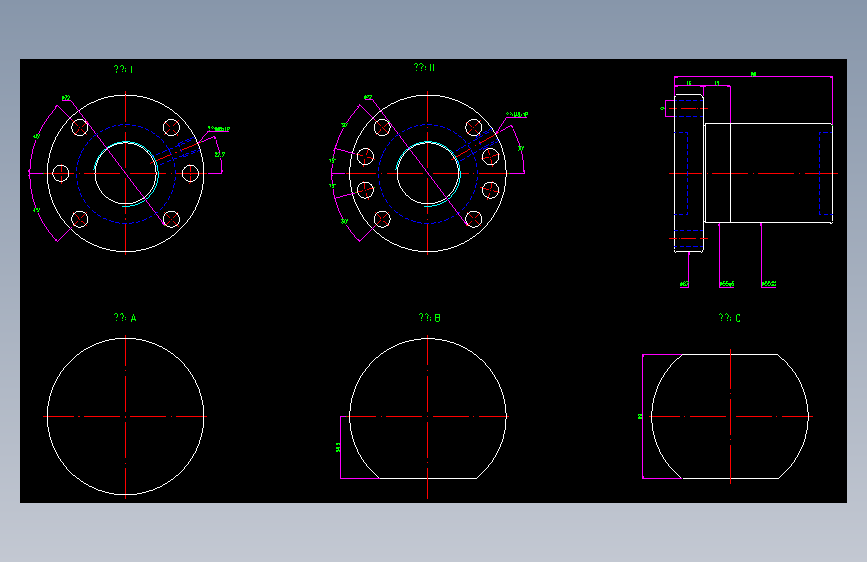Image resolution: width=867 pixels, height=562 pixels.
Task: Click the "??: A" view title label
Action: click(x=125, y=318)
